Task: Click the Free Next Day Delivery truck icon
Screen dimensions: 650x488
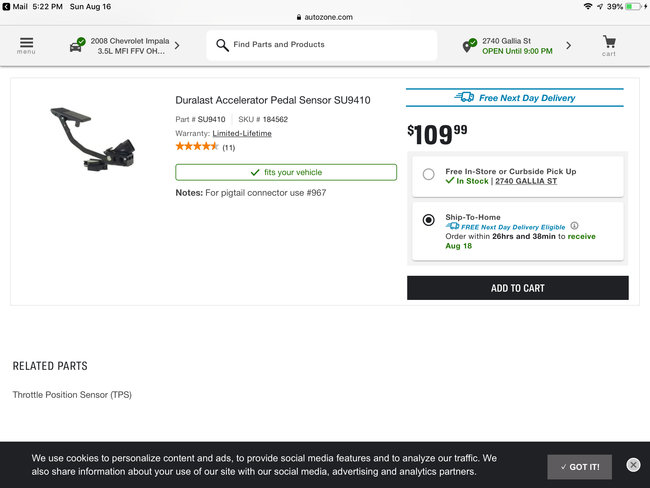Action: click(464, 98)
